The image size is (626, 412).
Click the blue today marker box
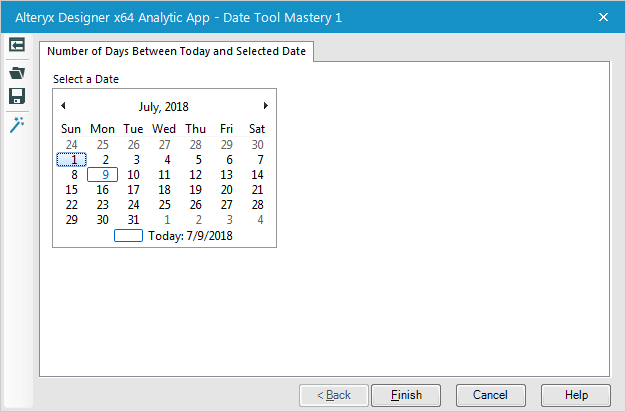[x=129, y=236]
